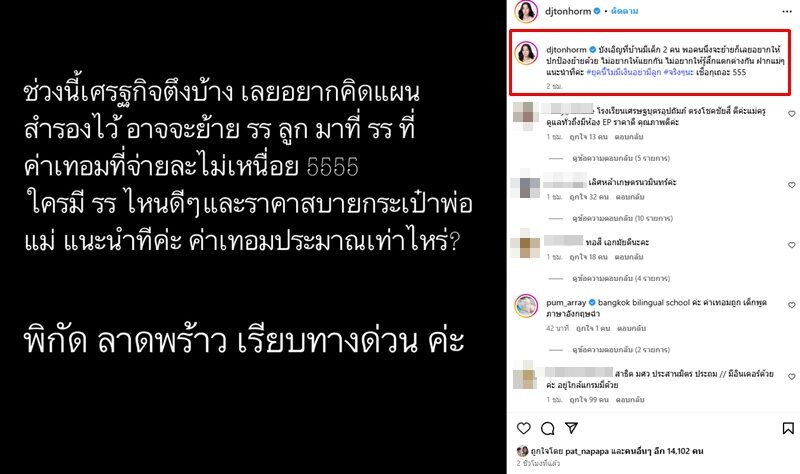
Task: Save the post with the bookmark icon
Action: [788, 428]
